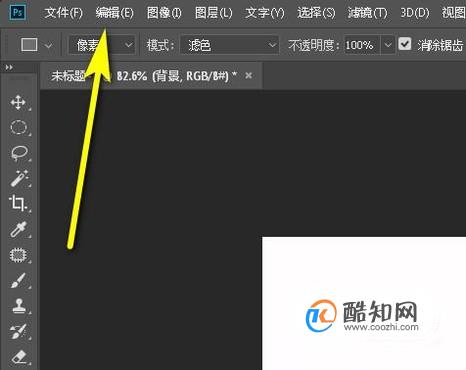Open the 滤镜(T) menu

tap(367, 13)
